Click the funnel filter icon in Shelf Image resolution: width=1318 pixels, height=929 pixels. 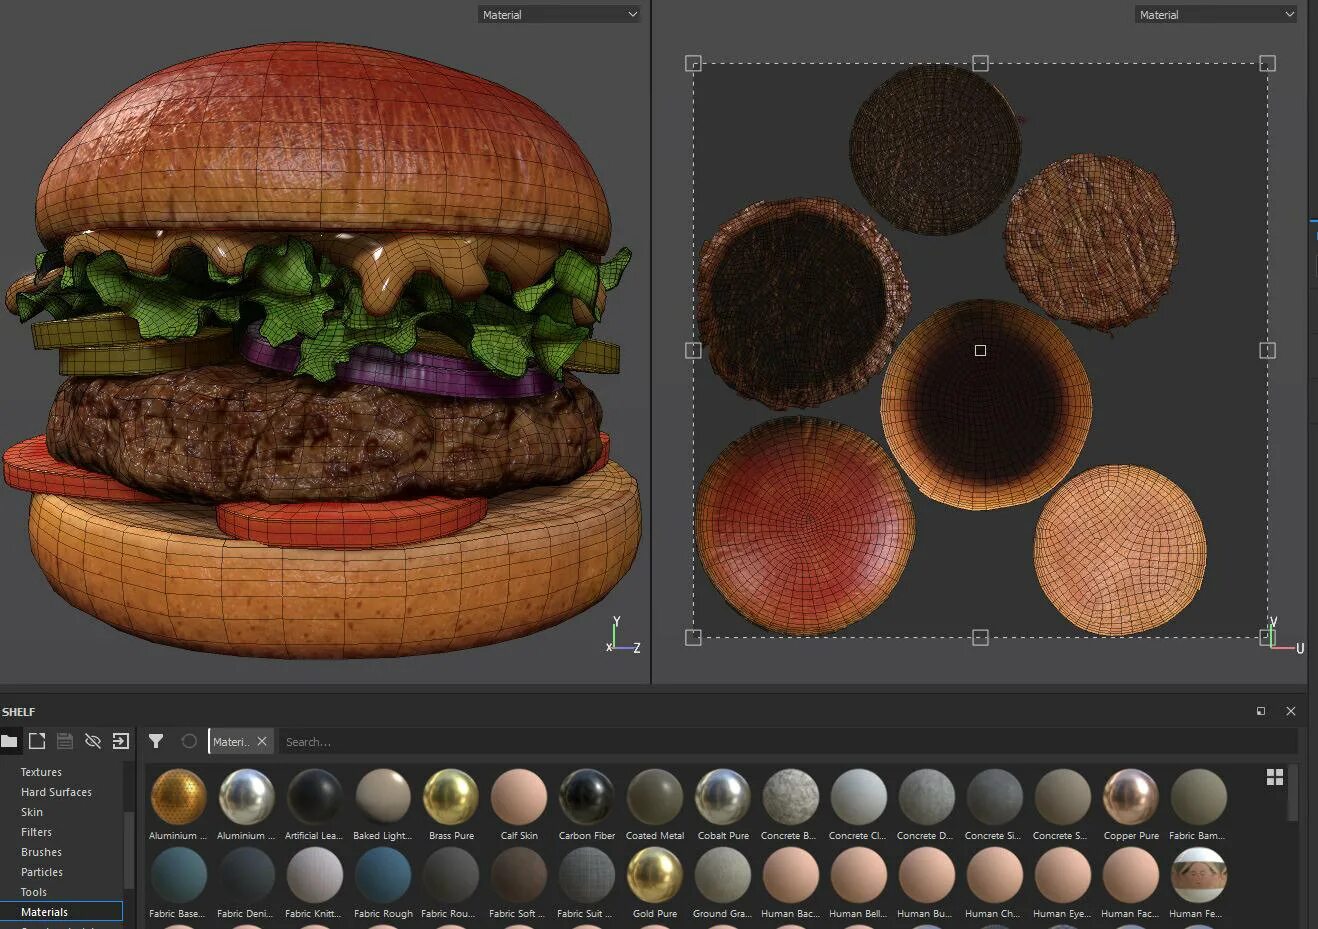click(x=156, y=741)
